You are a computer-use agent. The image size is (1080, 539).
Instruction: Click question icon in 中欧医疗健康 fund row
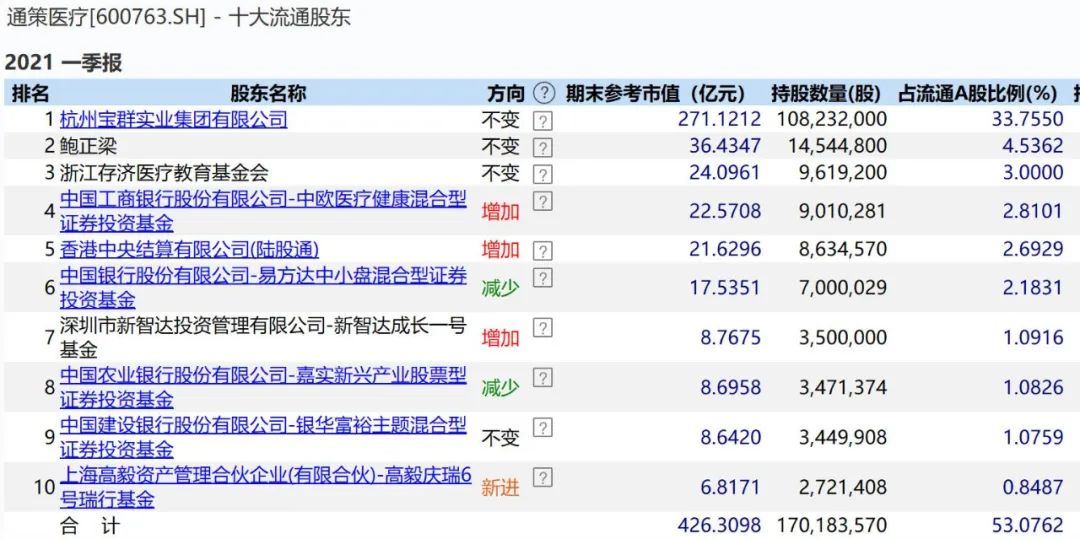click(543, 200)
